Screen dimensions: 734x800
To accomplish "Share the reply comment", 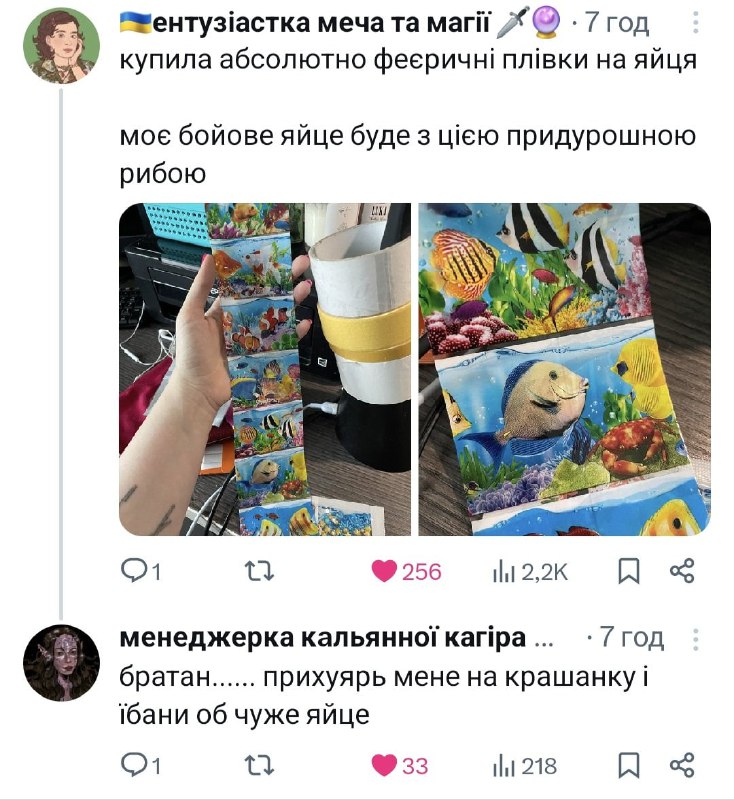I will tap(682, 765).
